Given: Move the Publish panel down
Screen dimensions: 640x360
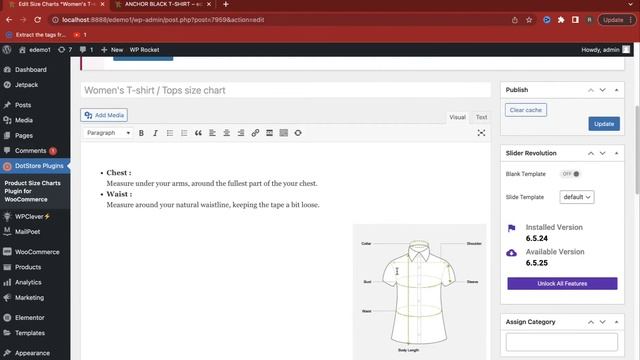Looking at the screenshot, I should pos(602,90).
